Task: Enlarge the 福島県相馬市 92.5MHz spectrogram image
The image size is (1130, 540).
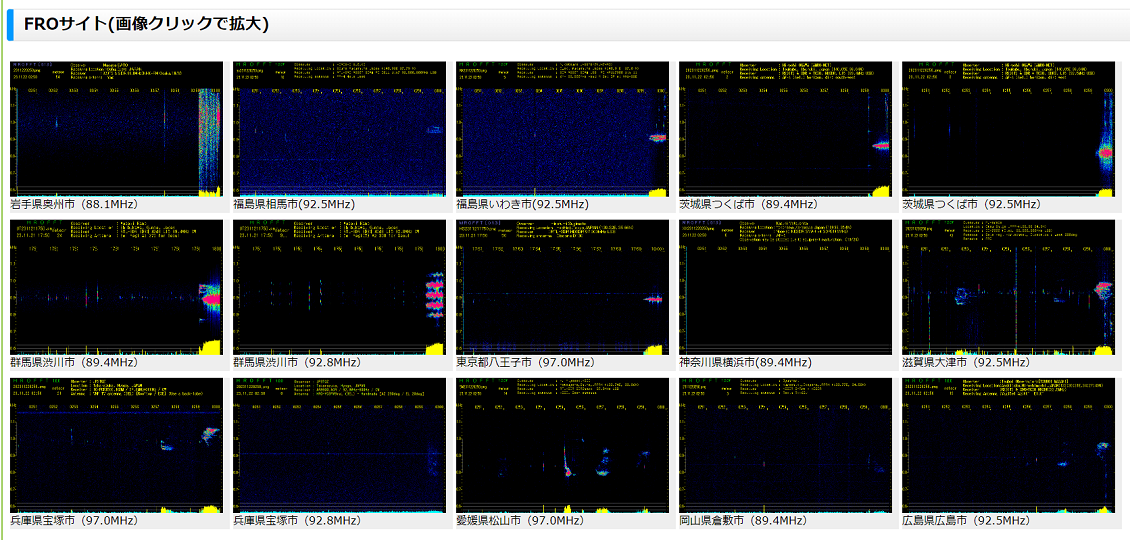Action: coord(339,129)
